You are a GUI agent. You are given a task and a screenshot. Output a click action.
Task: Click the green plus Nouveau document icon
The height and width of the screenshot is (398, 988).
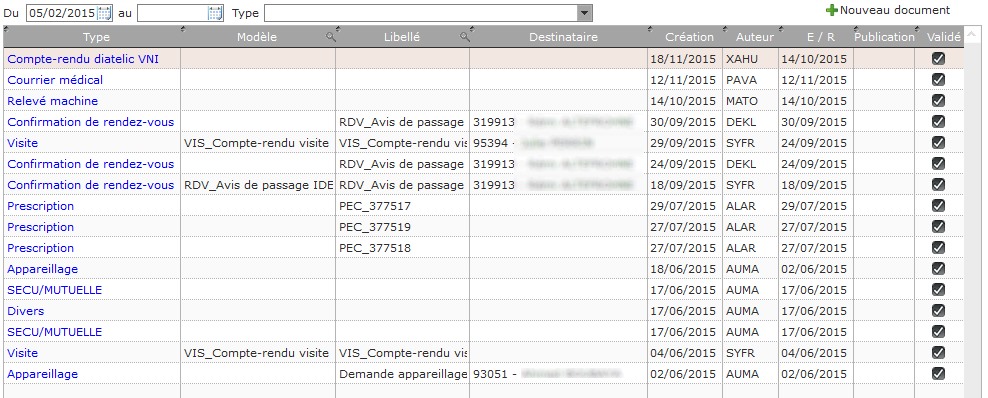[x=832, y=10]
